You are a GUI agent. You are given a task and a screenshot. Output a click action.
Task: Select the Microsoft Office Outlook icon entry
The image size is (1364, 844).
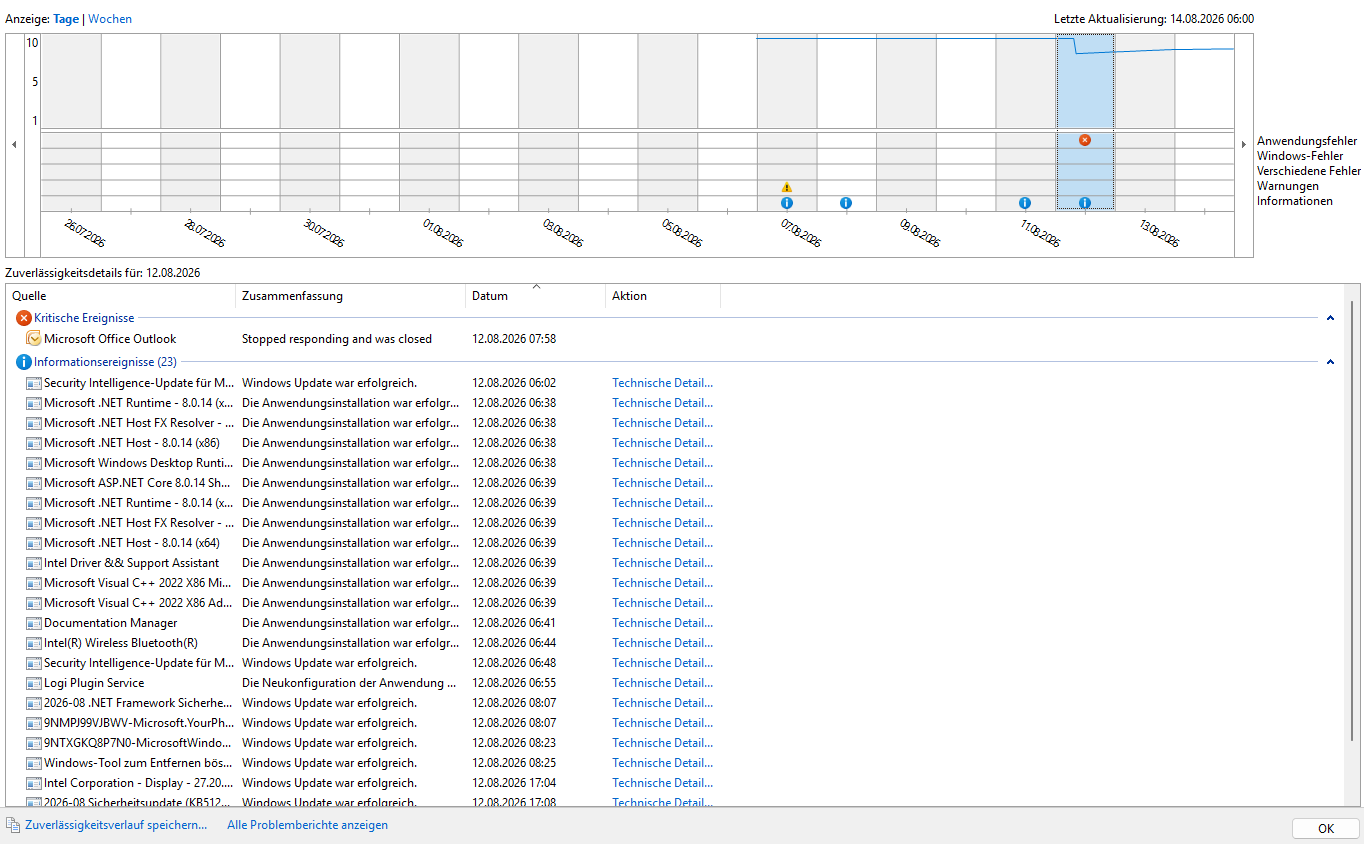(33, 339)
